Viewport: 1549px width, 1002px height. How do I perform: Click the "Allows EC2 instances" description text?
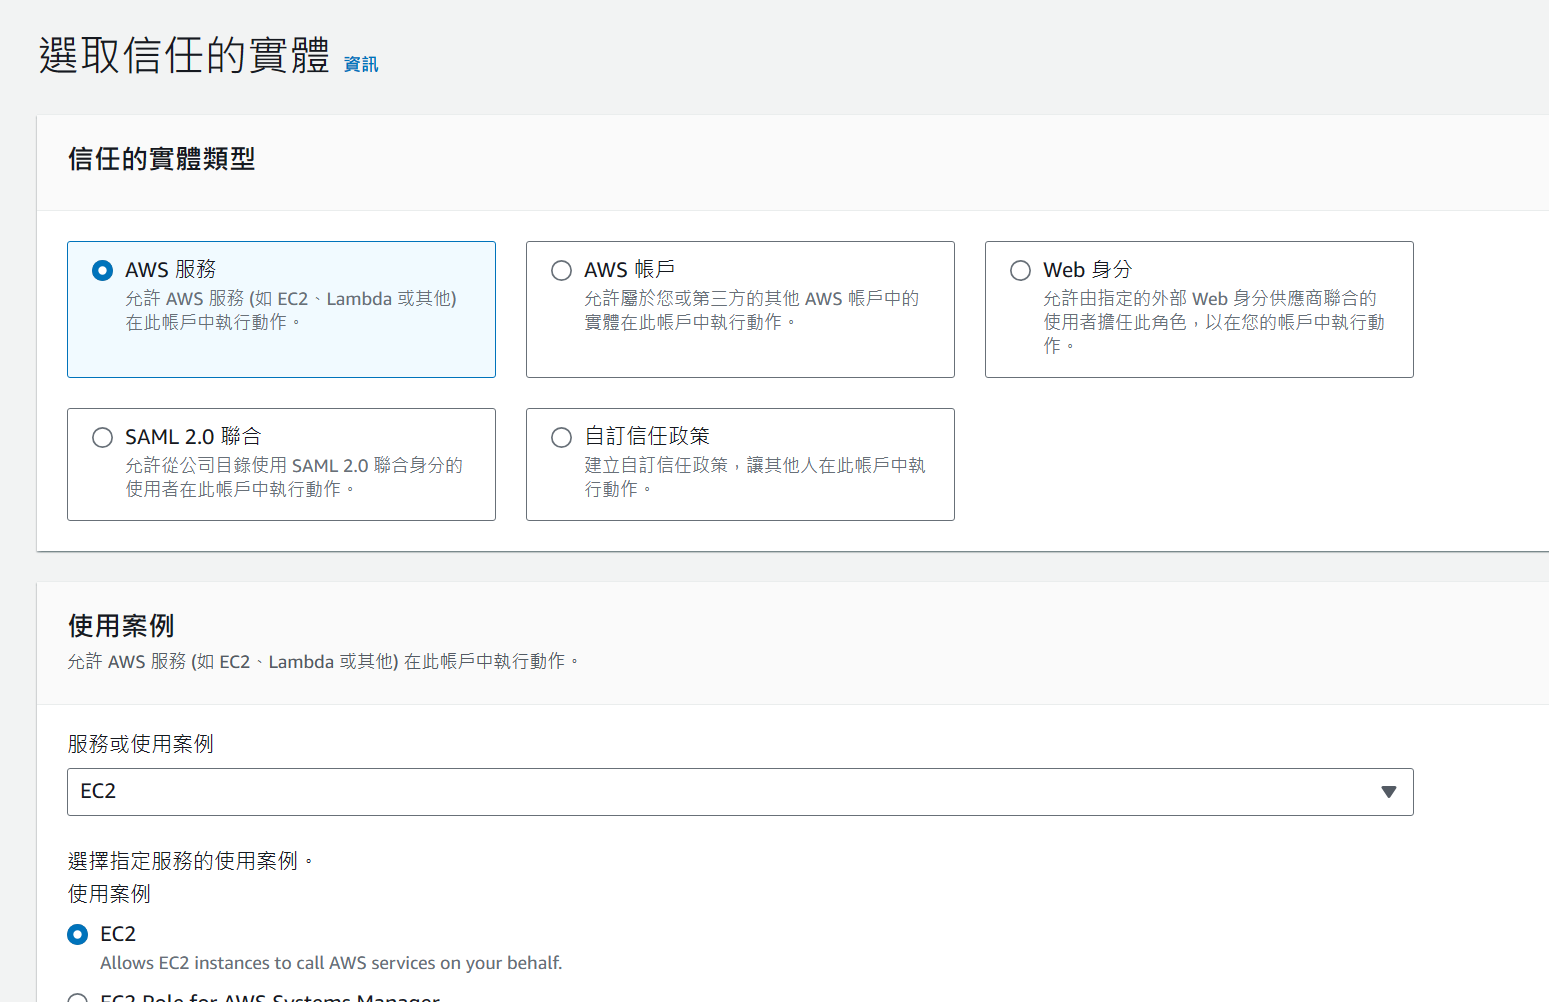point(331,963)
